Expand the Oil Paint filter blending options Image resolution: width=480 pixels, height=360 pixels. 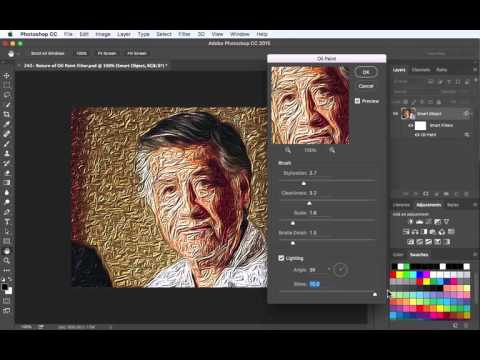click(x=467, y=134)
